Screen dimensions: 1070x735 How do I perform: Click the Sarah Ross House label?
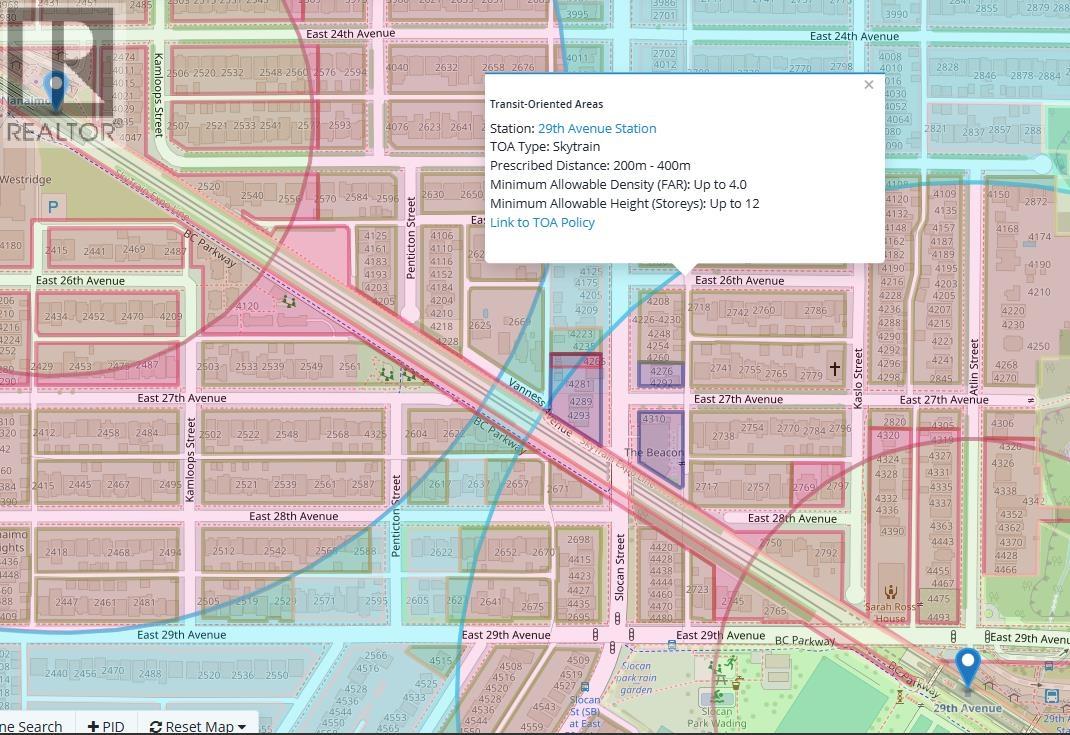point(890,612)
